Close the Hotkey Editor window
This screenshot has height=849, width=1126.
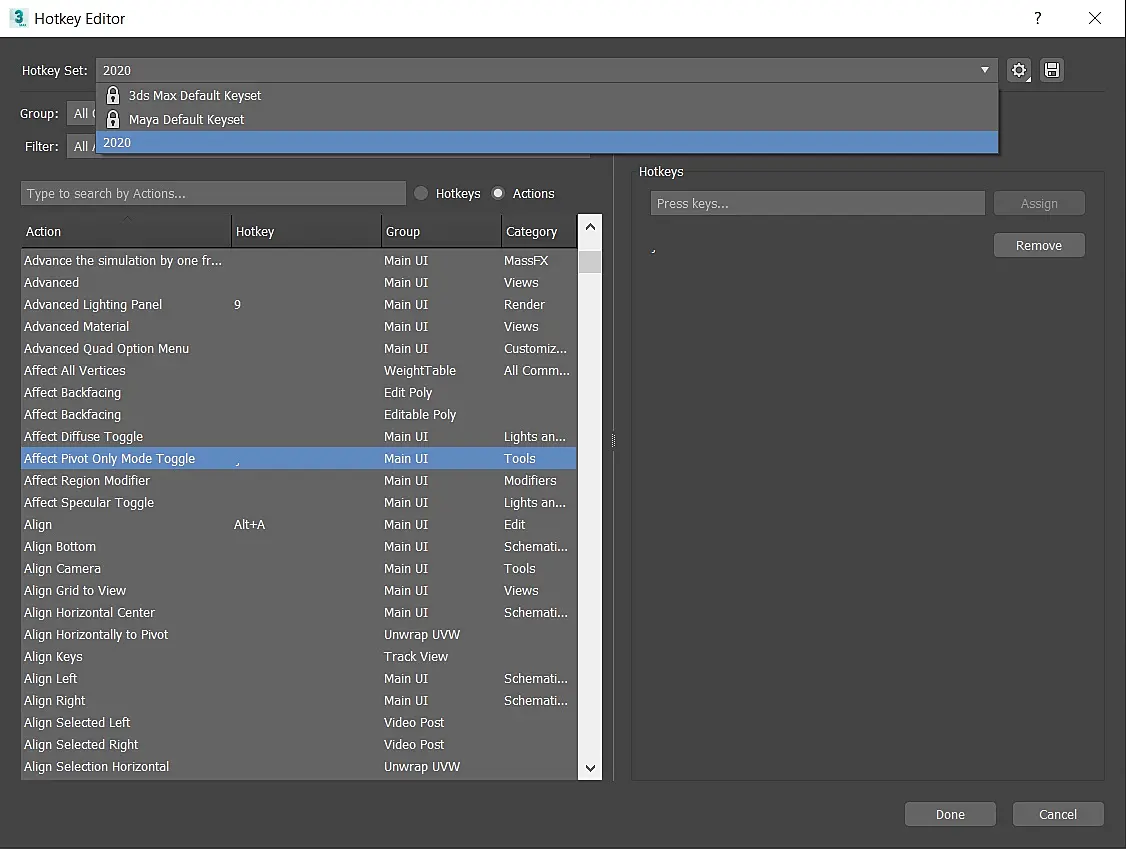[1094, 19]
